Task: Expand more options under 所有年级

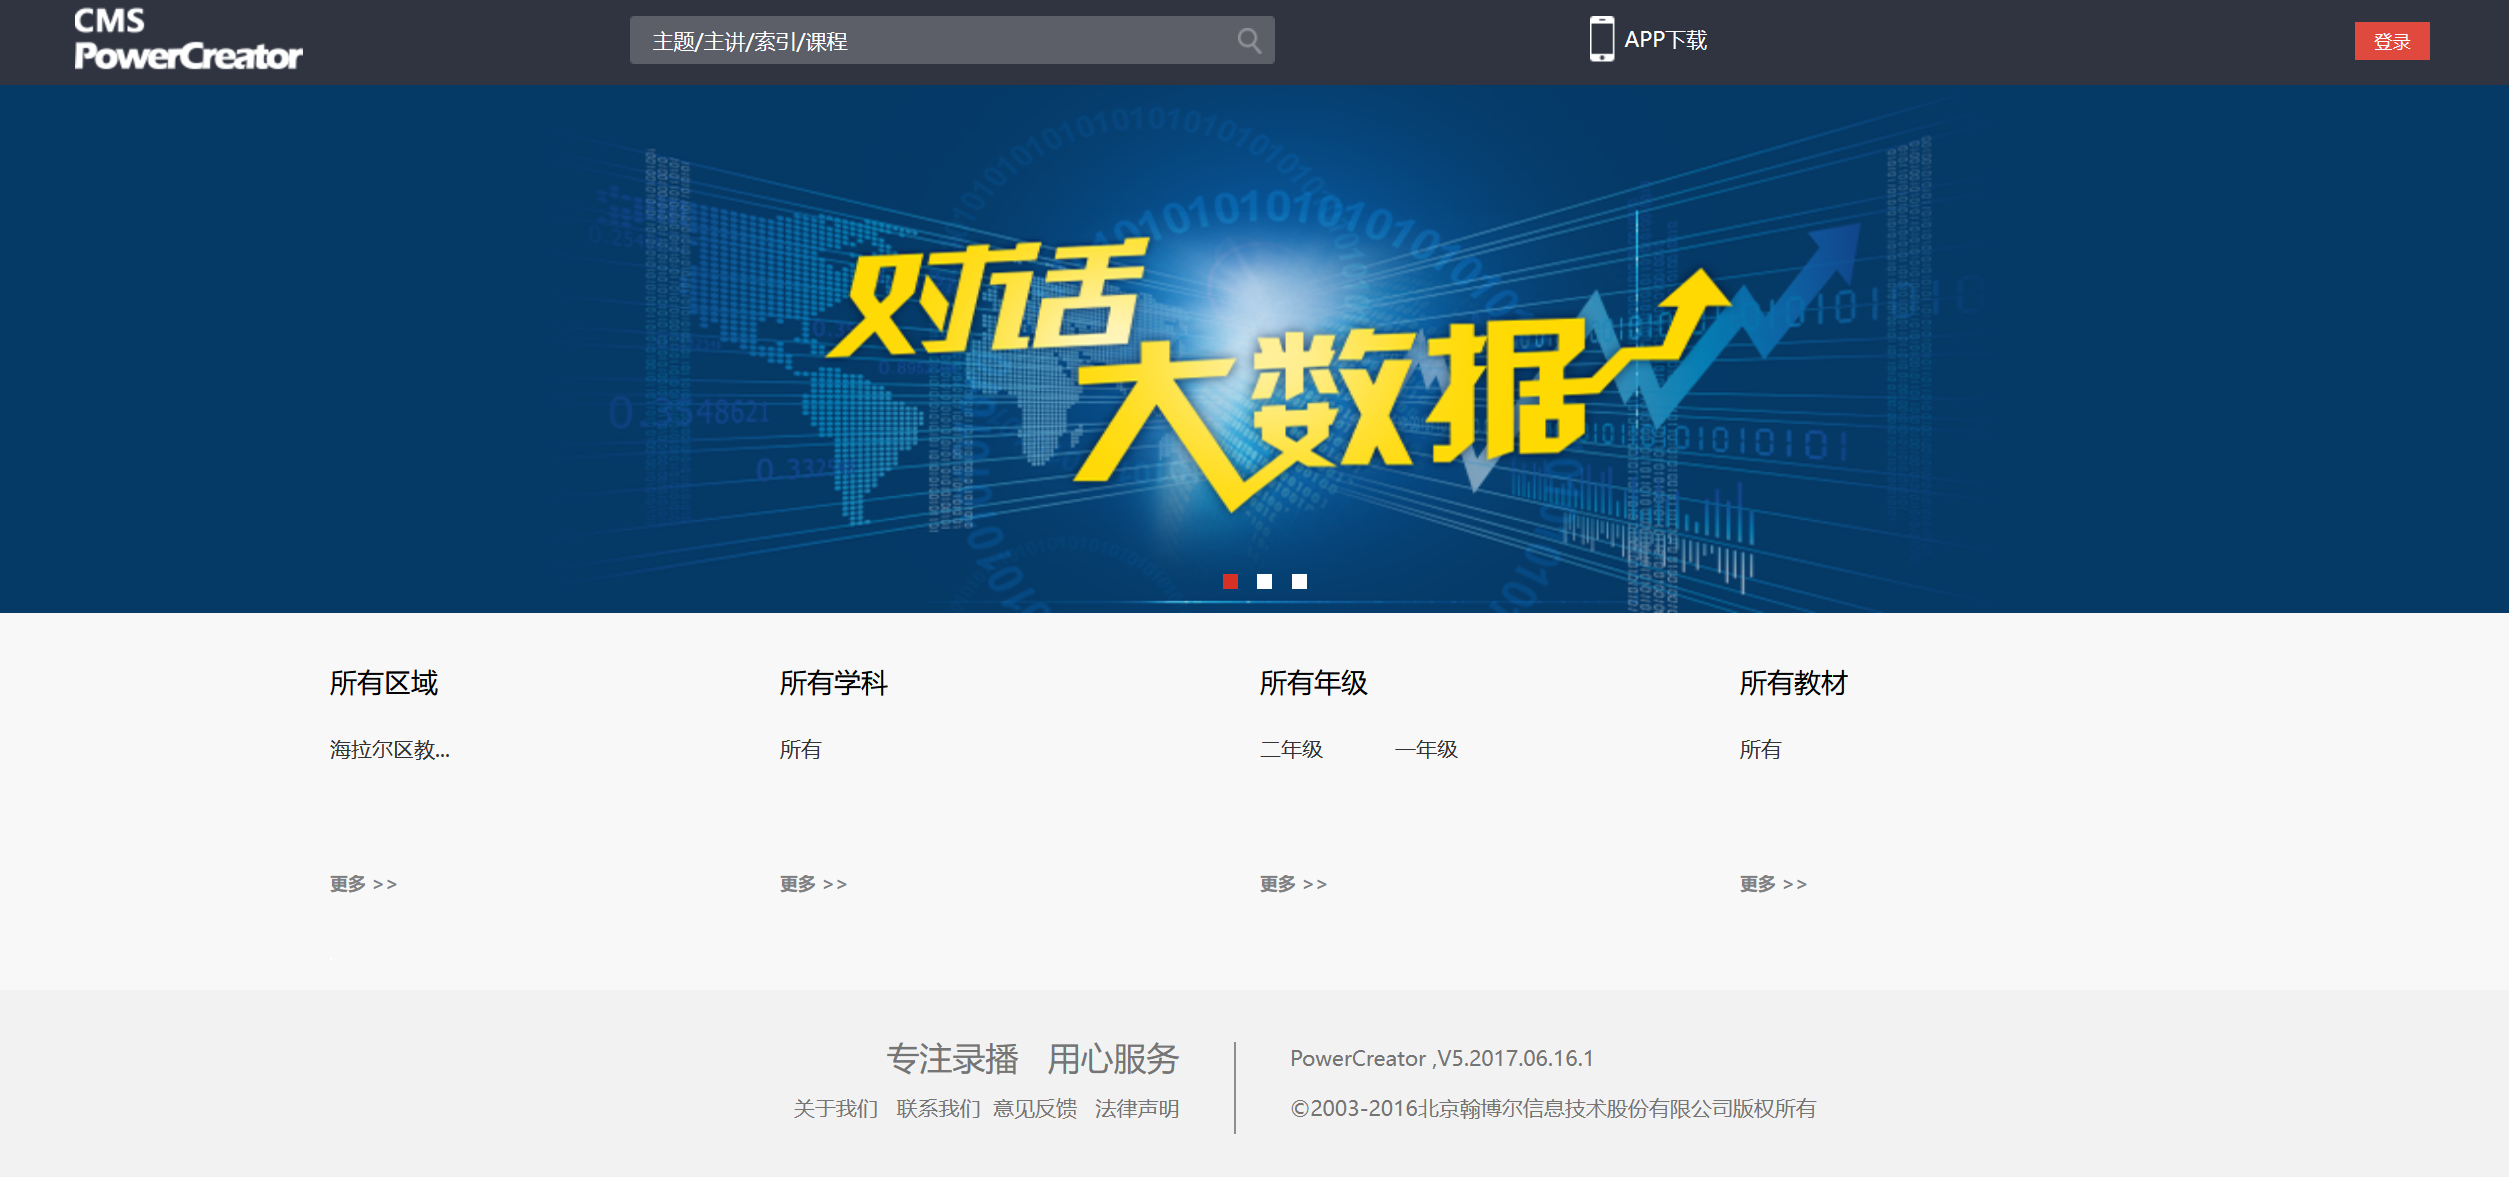Action: point(1293,884)
